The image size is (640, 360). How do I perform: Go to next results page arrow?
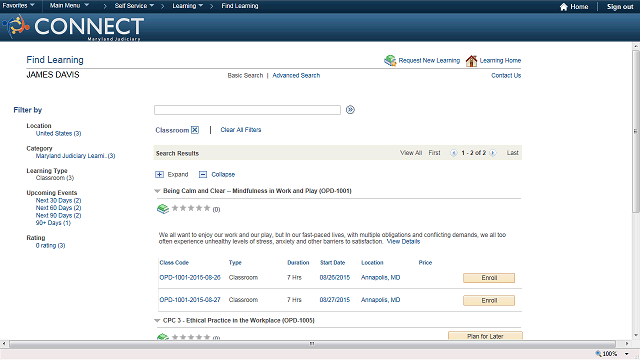point(493,153)
